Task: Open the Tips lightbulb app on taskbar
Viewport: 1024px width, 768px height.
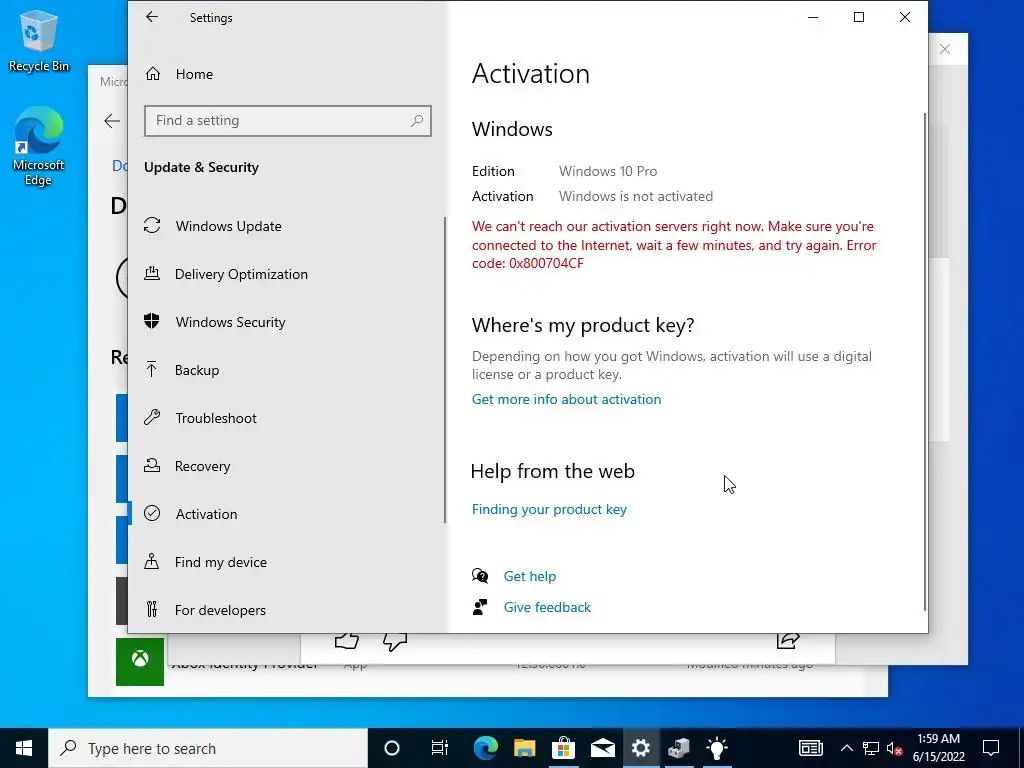Action: 717,748
